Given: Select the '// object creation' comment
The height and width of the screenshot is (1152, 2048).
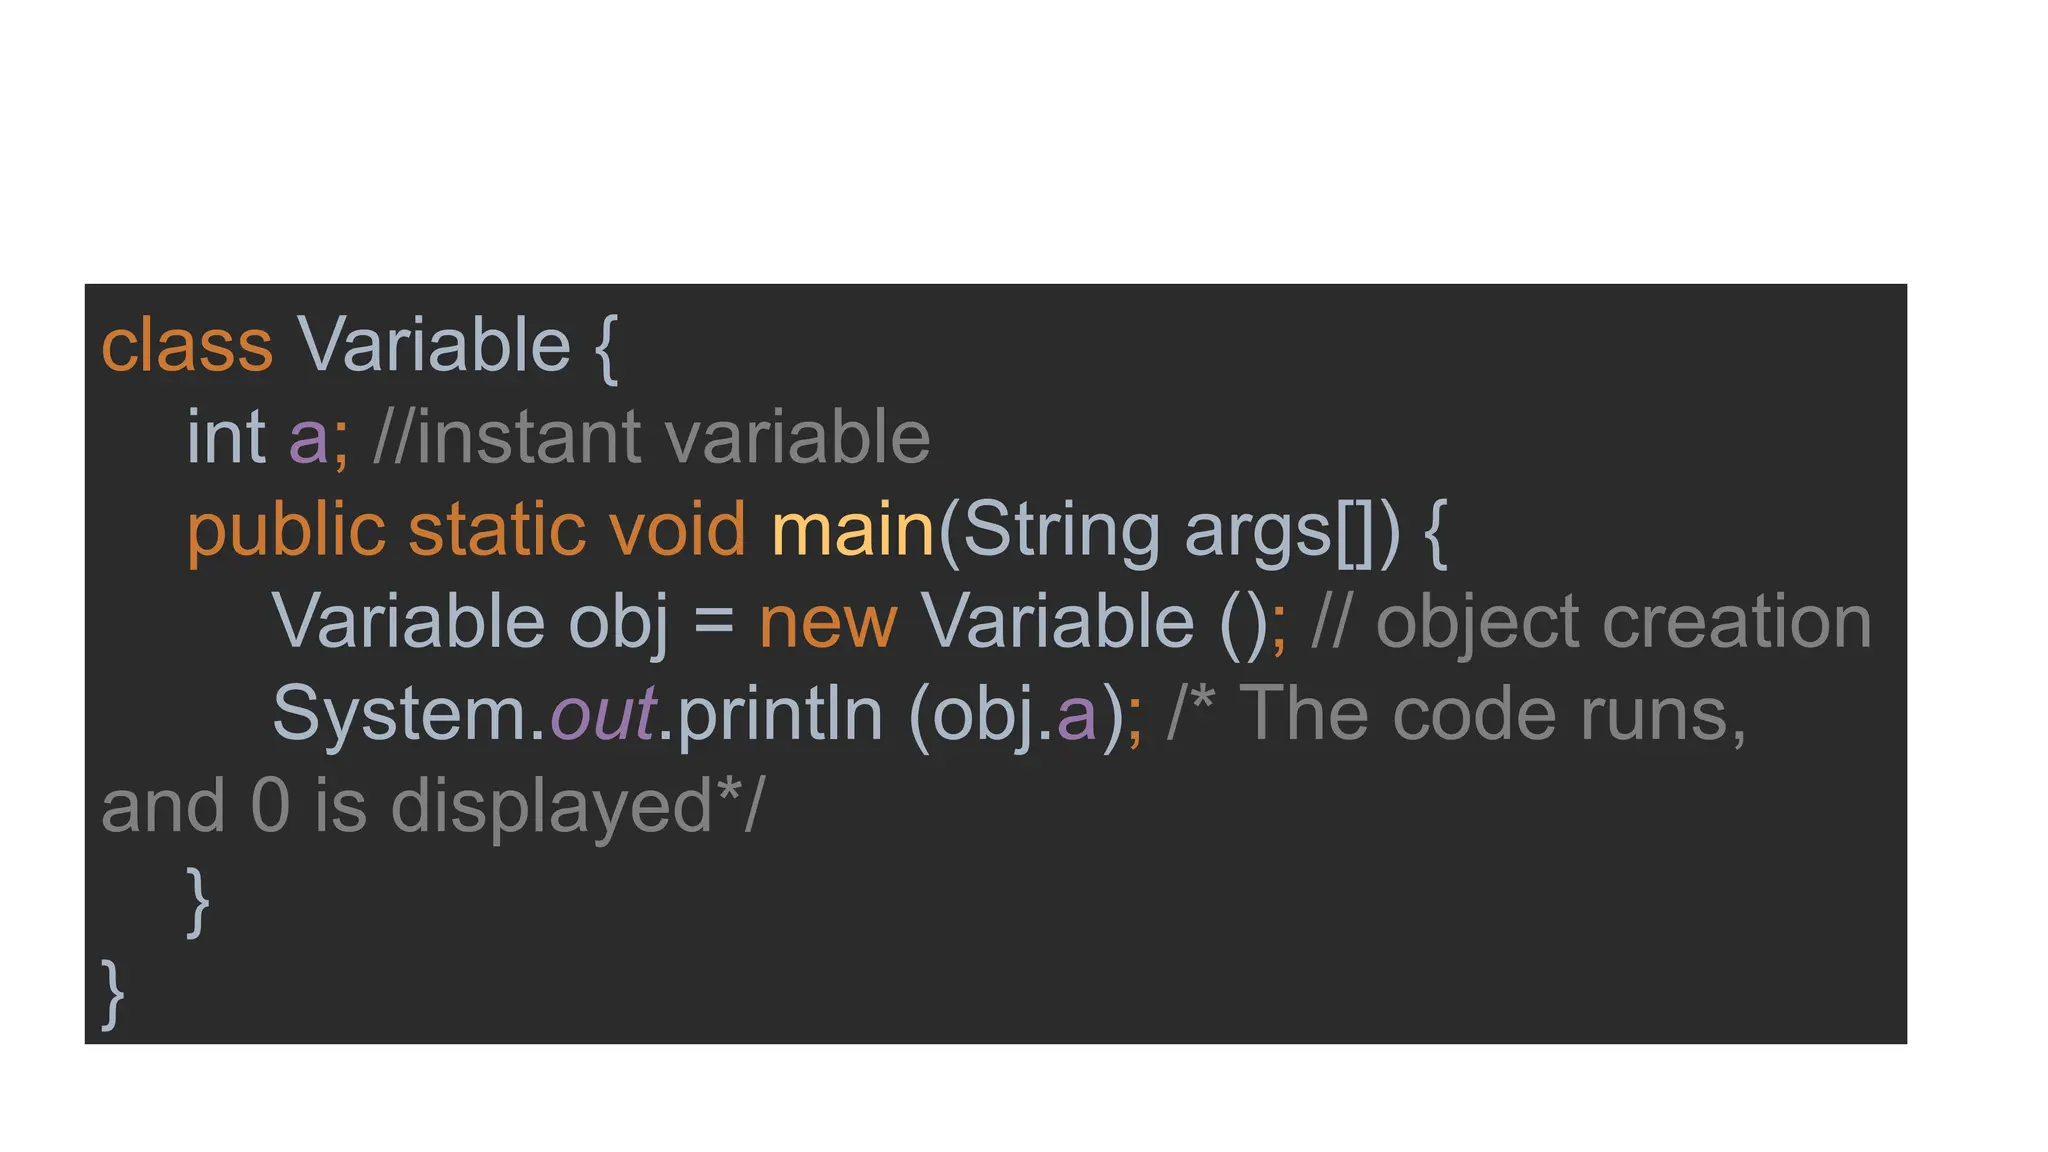Looking at the screenshot, I should point(1591,622).
